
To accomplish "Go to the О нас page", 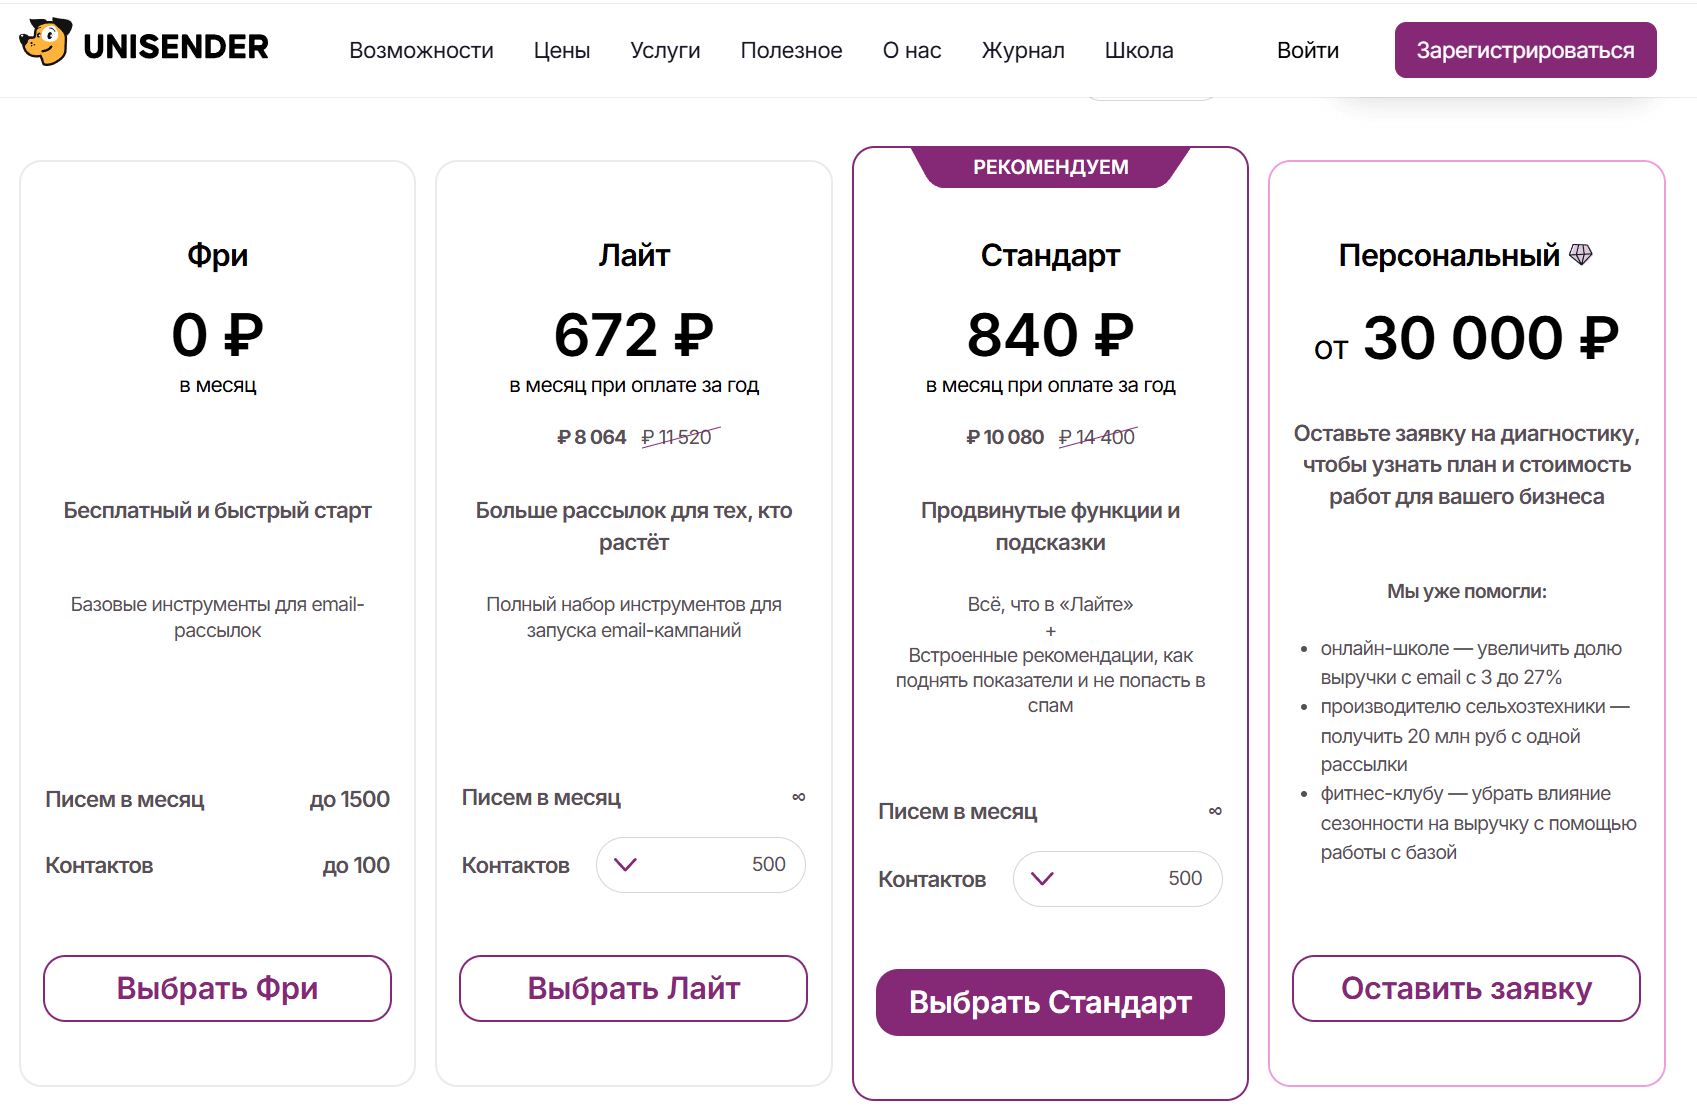I will [x=912, y=50].
